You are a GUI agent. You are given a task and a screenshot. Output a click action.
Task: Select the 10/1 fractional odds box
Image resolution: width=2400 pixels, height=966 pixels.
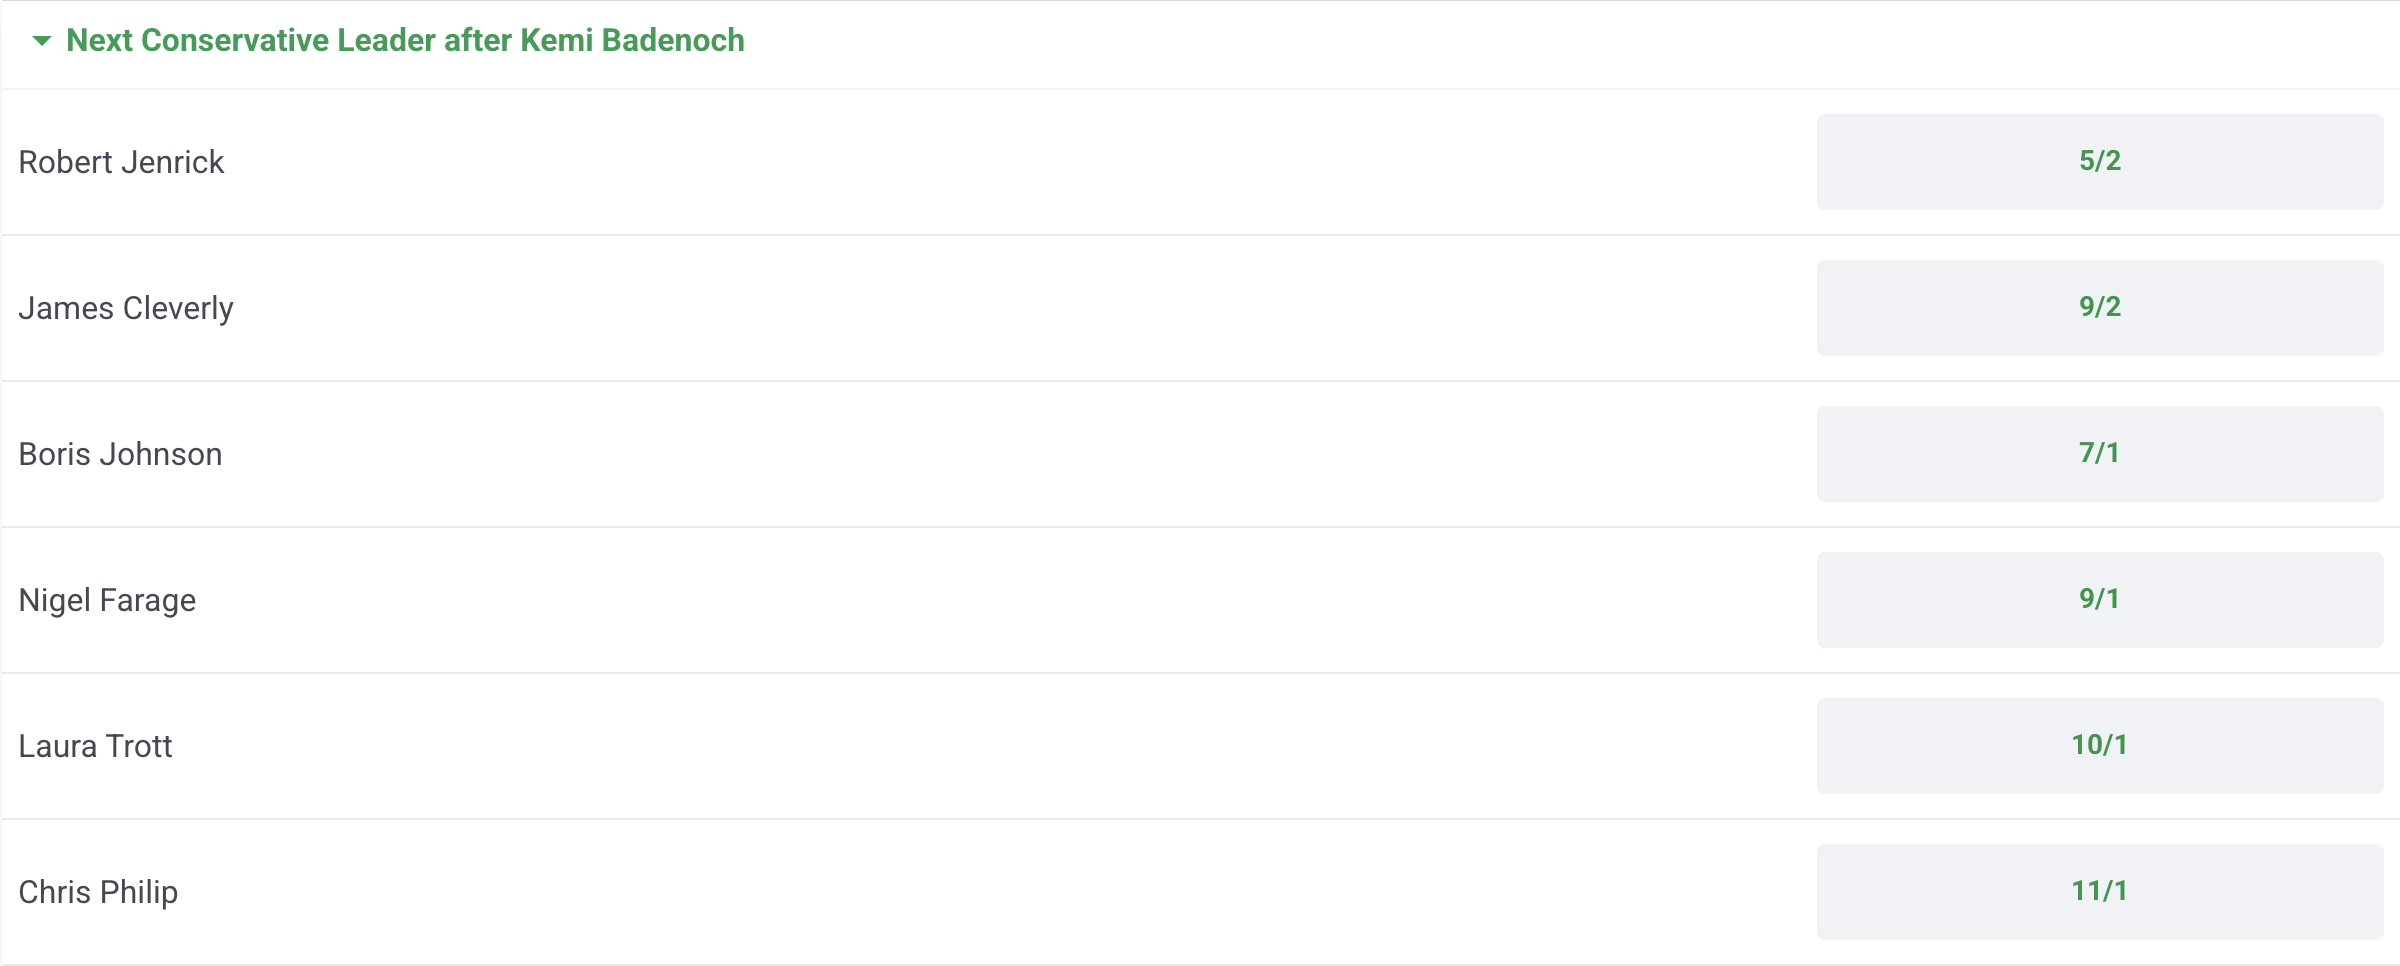[2100, 746]
